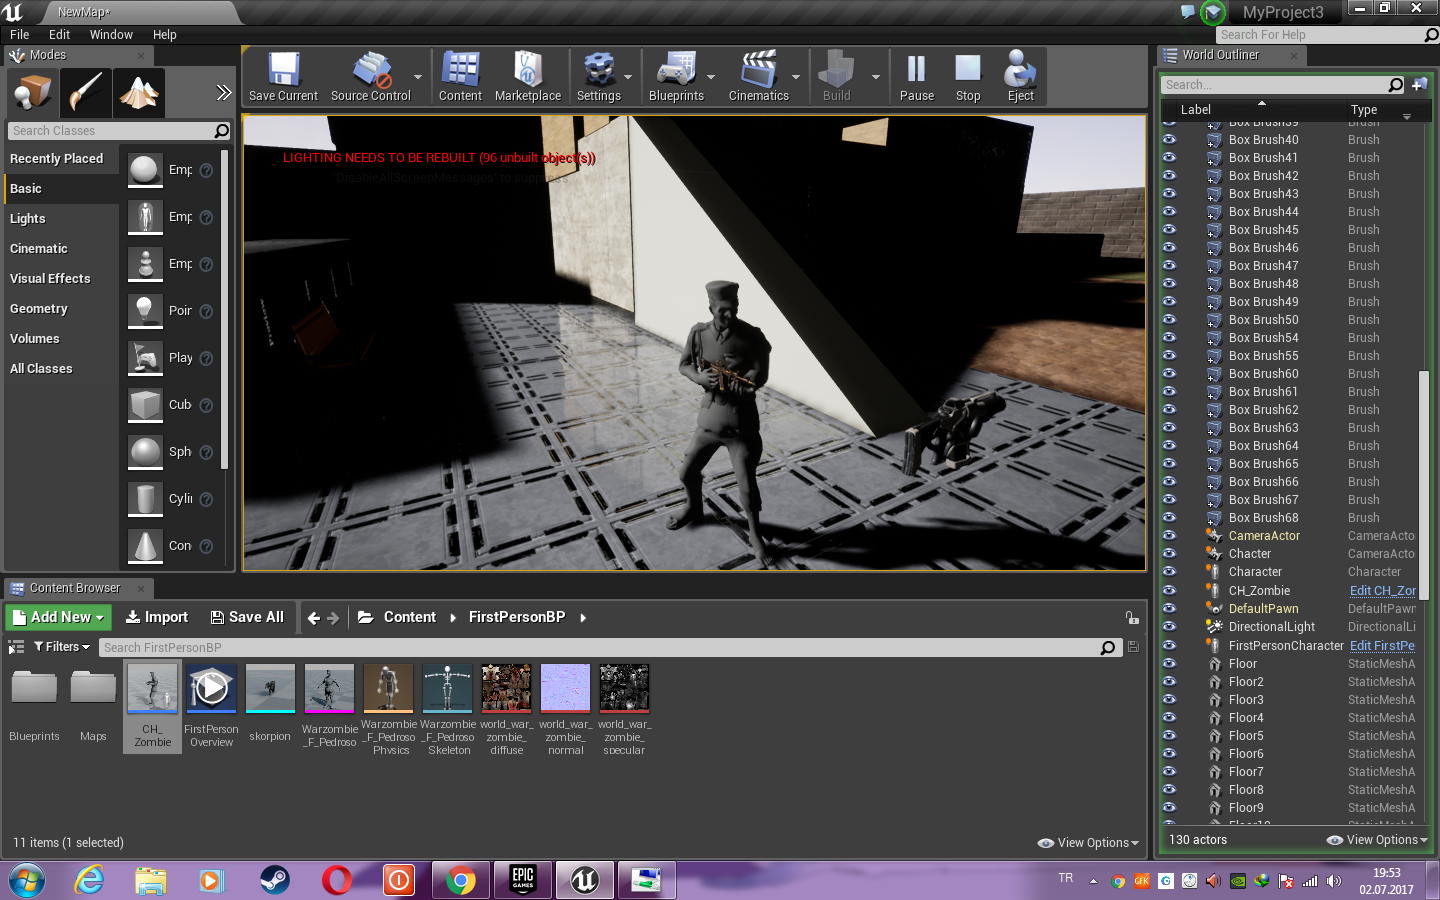Open Steam from the Windows taskbar
This screenshot has height=900, width=1440.
pos(274,880)
